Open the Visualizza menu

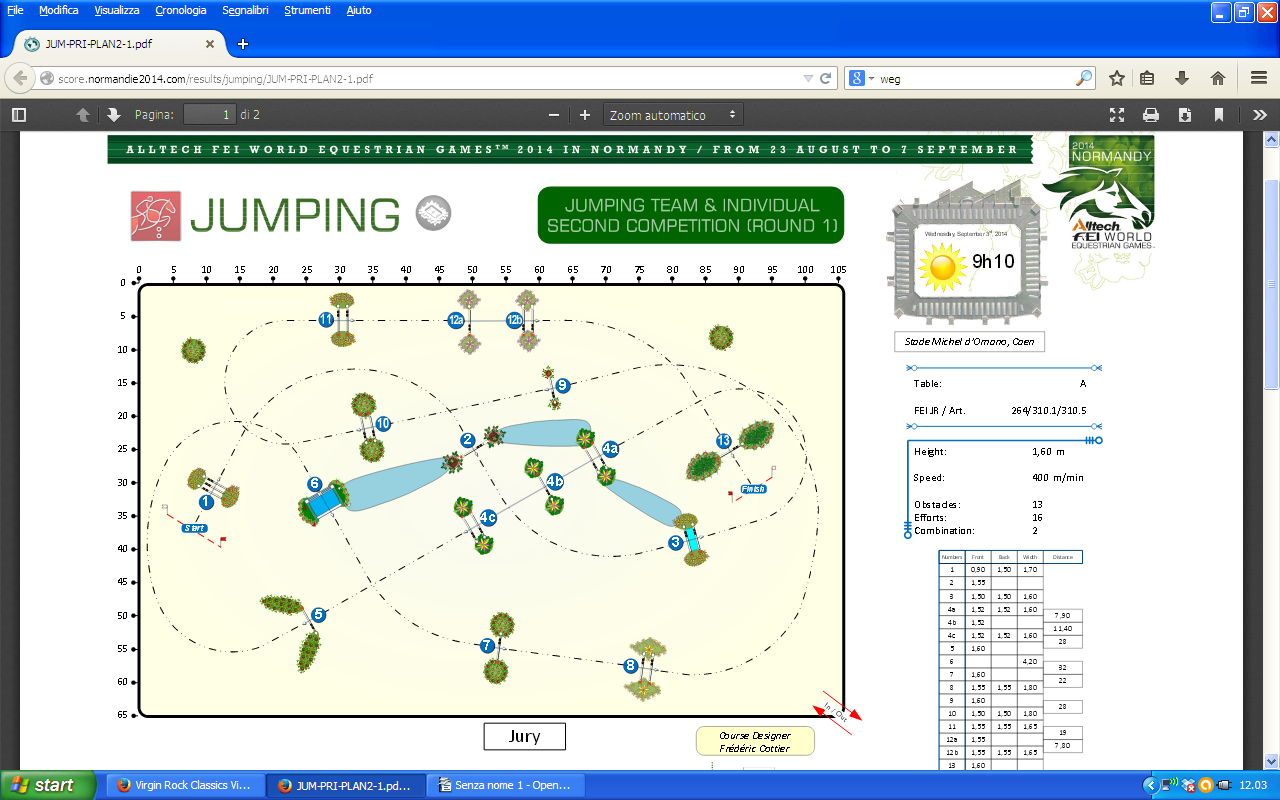[117, 10]
